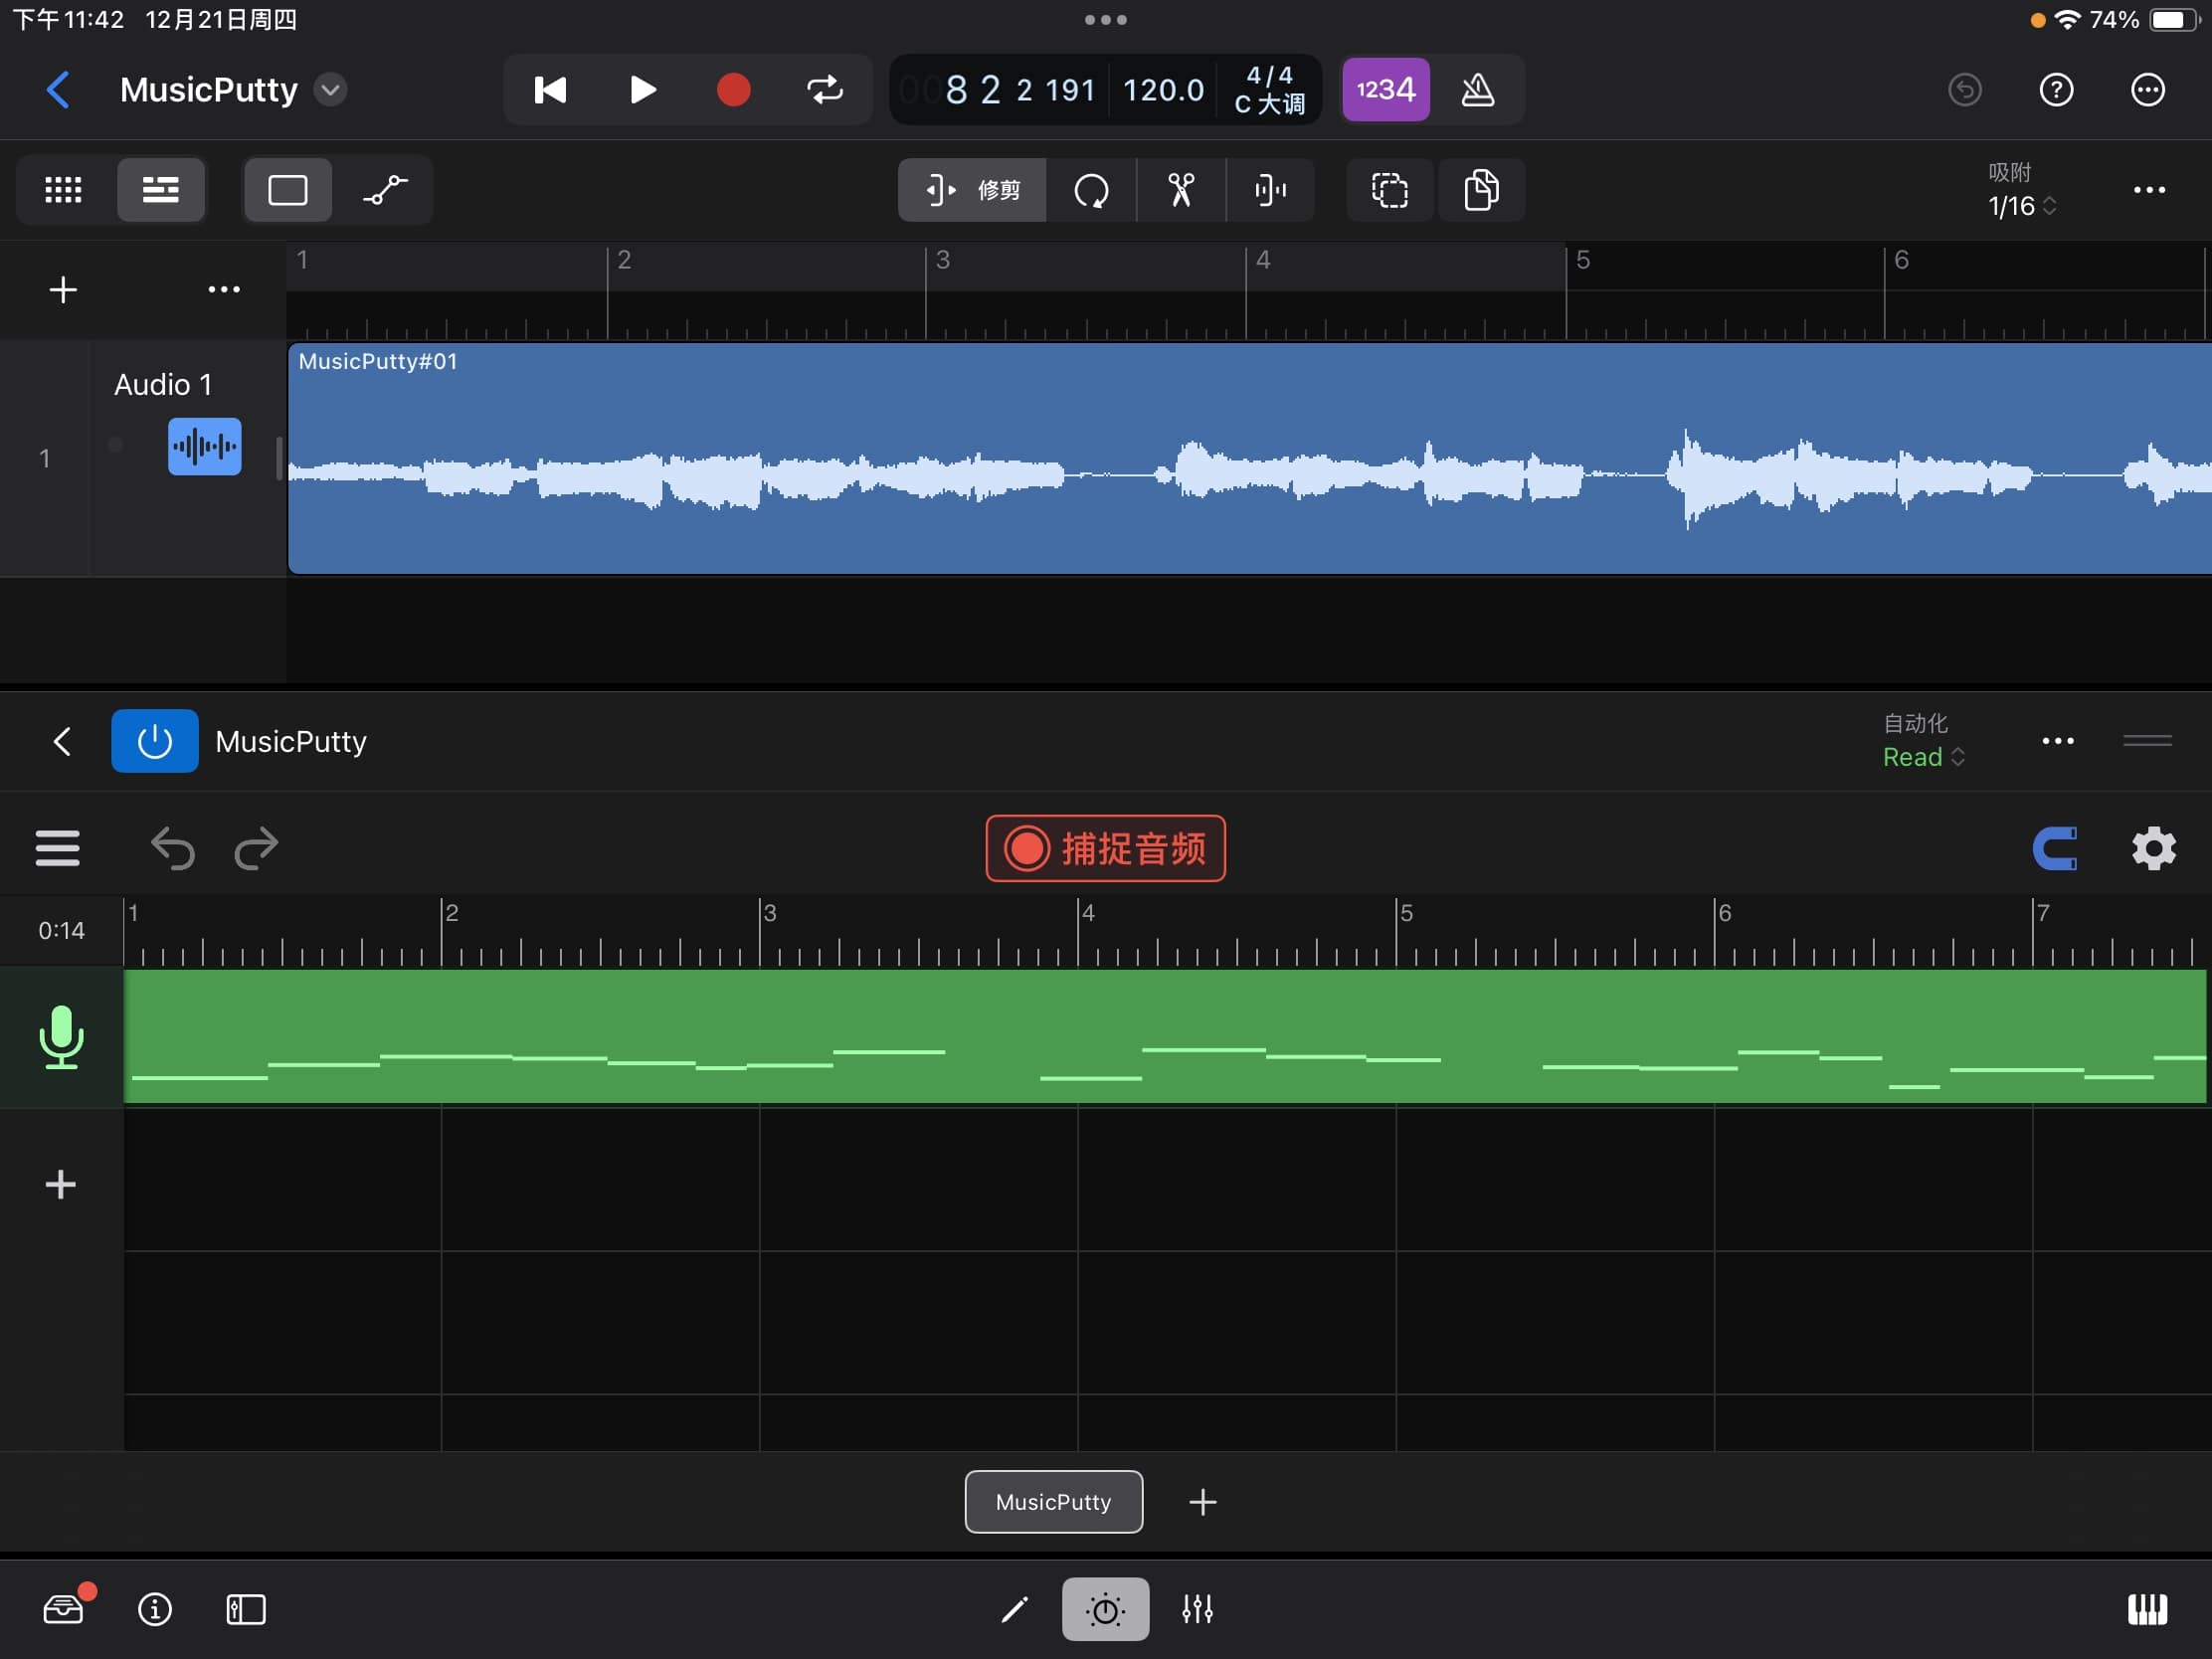Click the marquee selection tool
This screenshot has width=2212, height=1659.
1389,190
